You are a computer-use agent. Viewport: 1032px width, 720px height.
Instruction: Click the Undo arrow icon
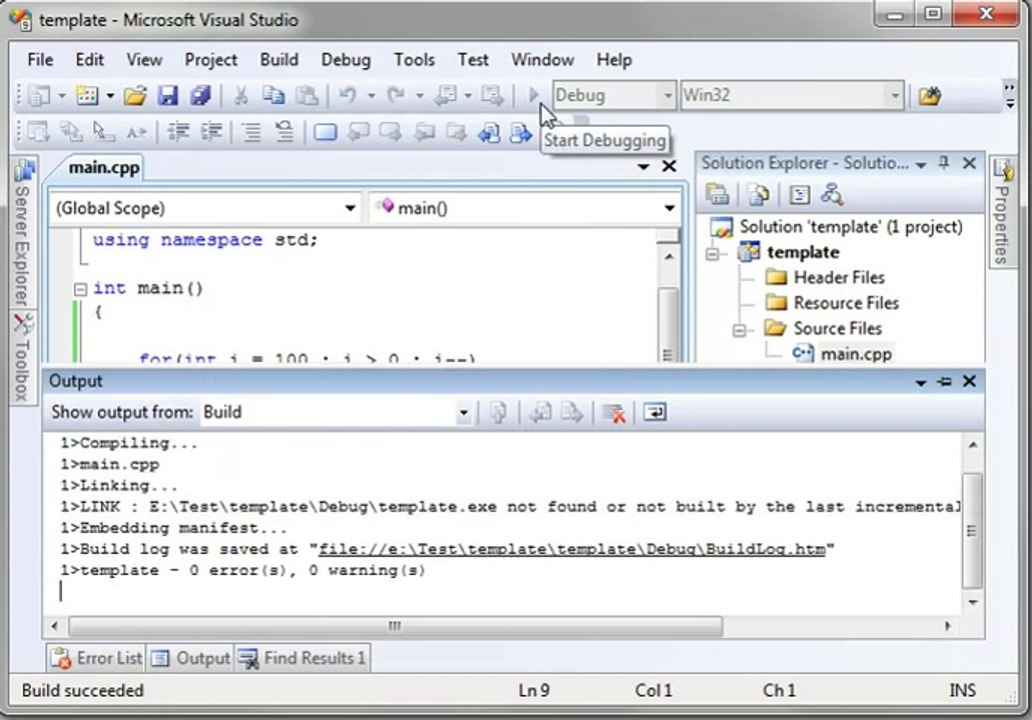[348, 96]
